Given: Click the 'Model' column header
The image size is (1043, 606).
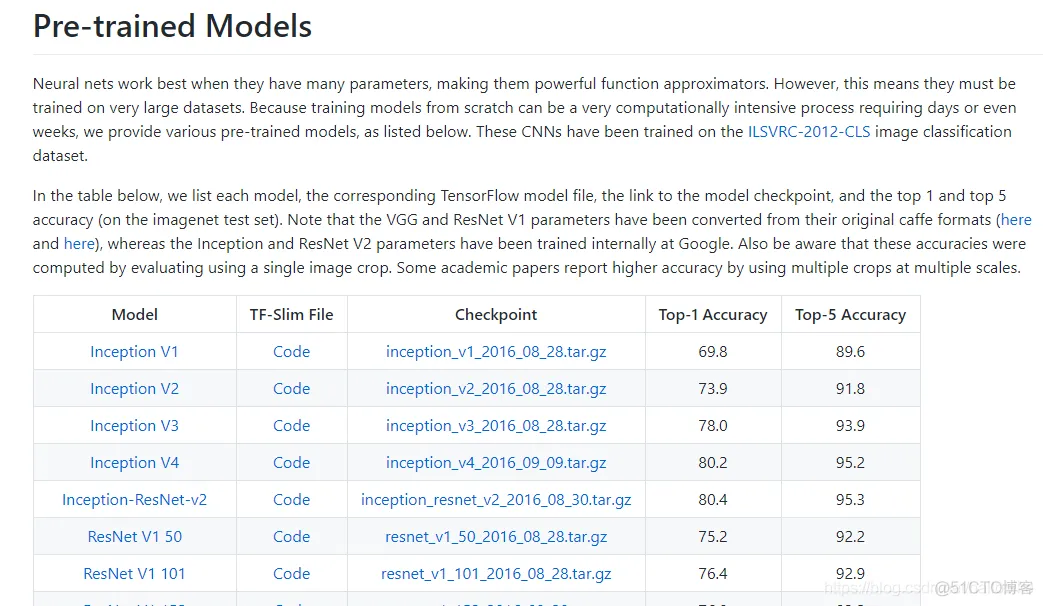Looking at the screenshot, I should pyautogui.click(x=134, y=315).
